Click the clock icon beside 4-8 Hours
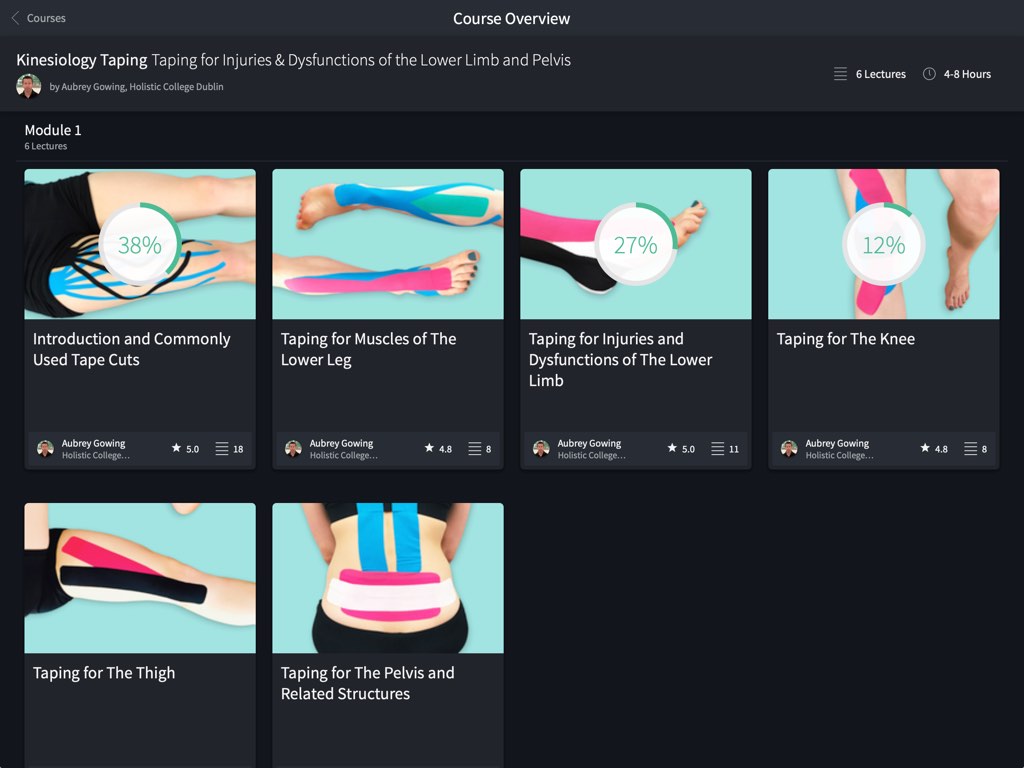Viewport: 1024px width, 768px height. click(929, 74)
